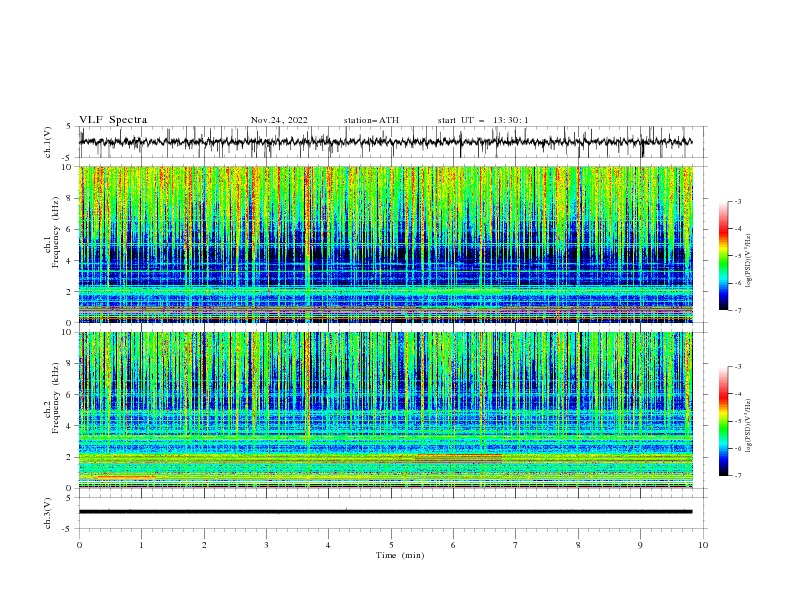Screen dimensions: 792x612
Task: Click the "VLF Spectra" title text
Action: click(x=113, y=120)
